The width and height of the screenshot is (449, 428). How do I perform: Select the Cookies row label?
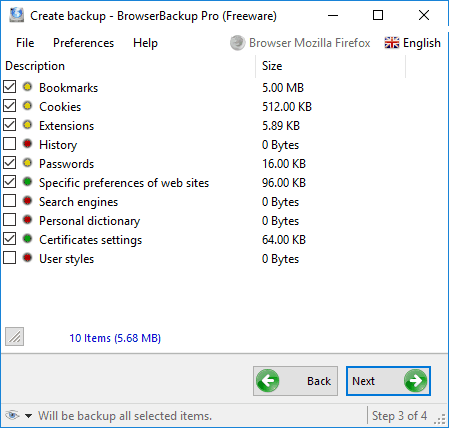pos(60,107)
